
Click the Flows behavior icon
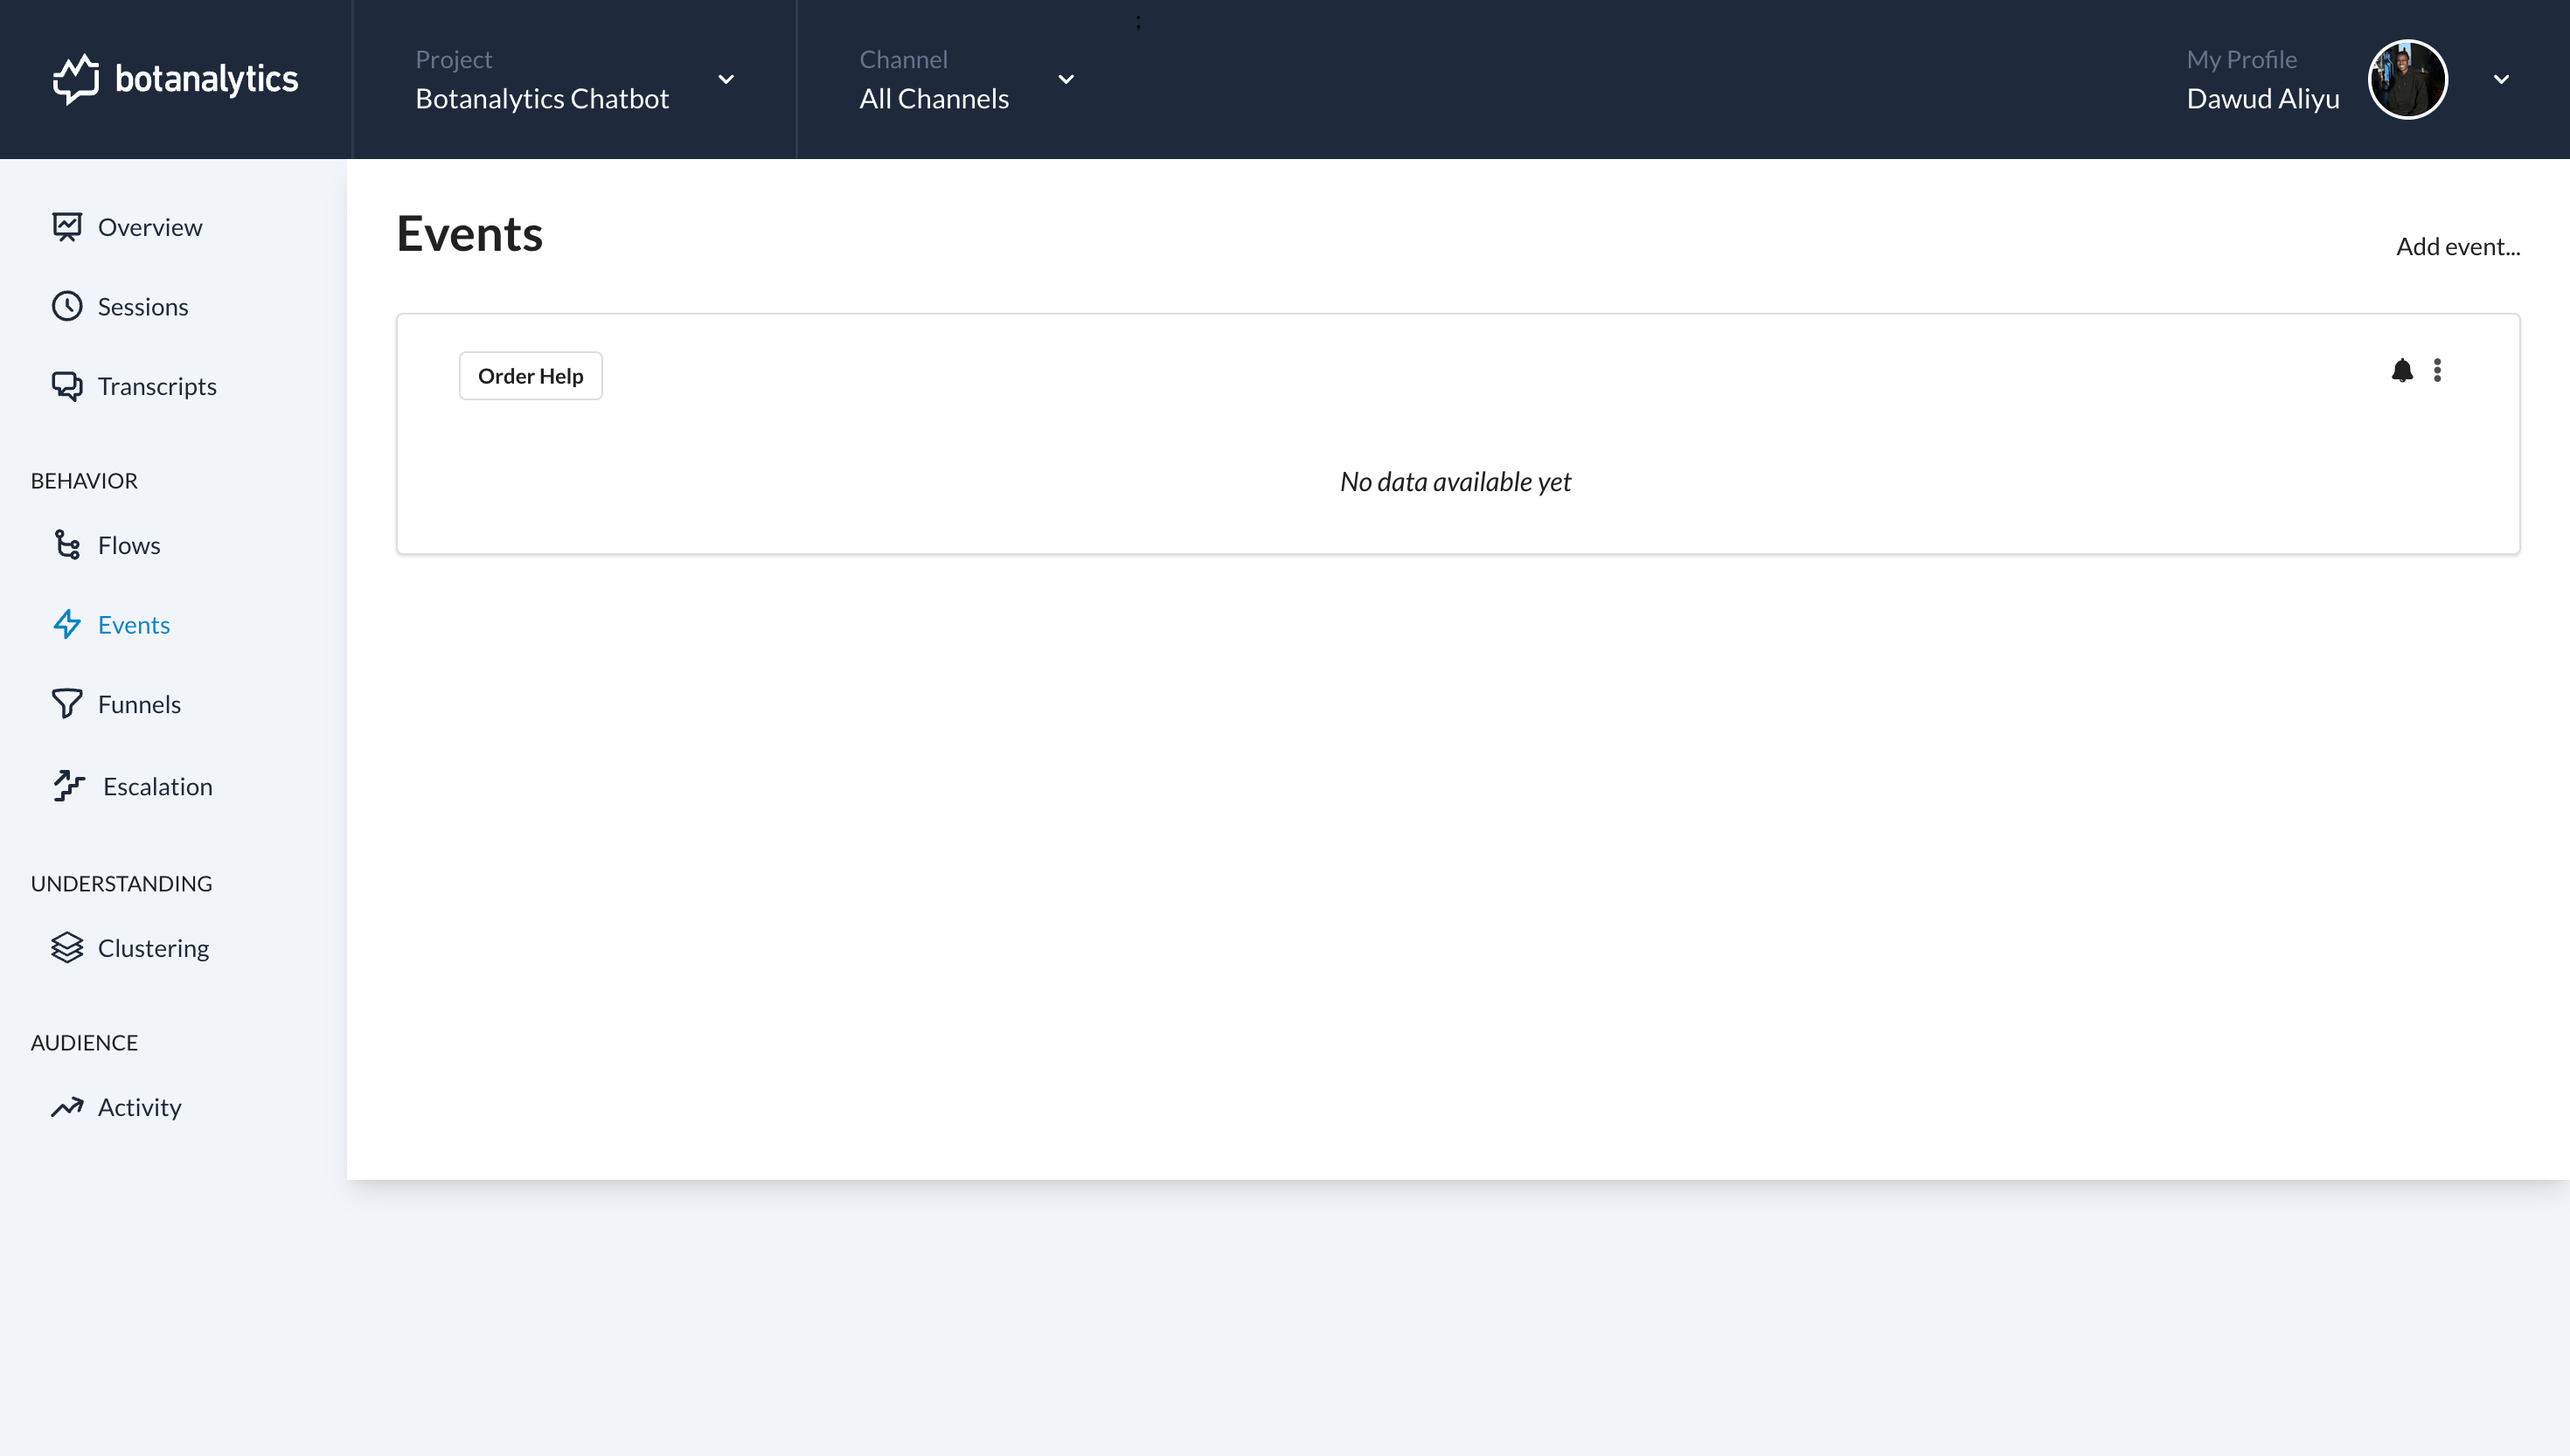pos(67,544)
